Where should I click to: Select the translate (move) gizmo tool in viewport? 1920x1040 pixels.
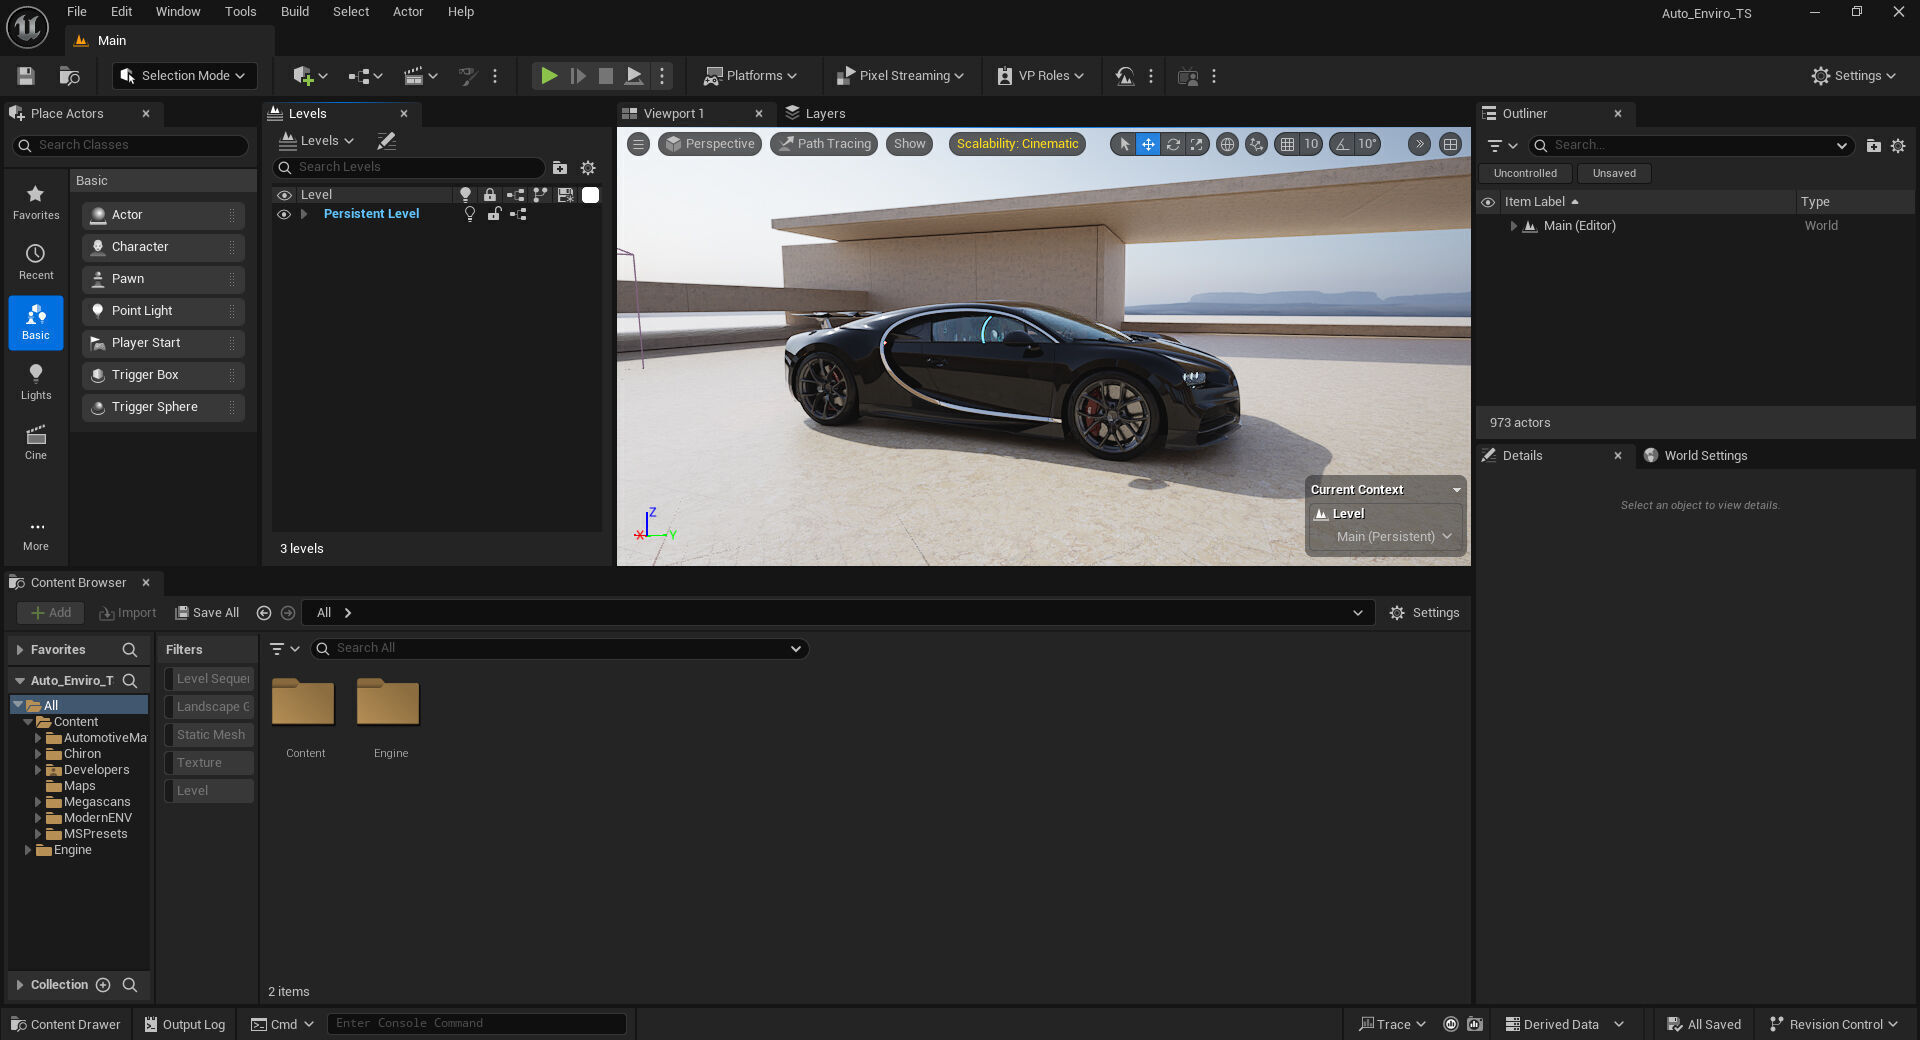point(1148,144)
